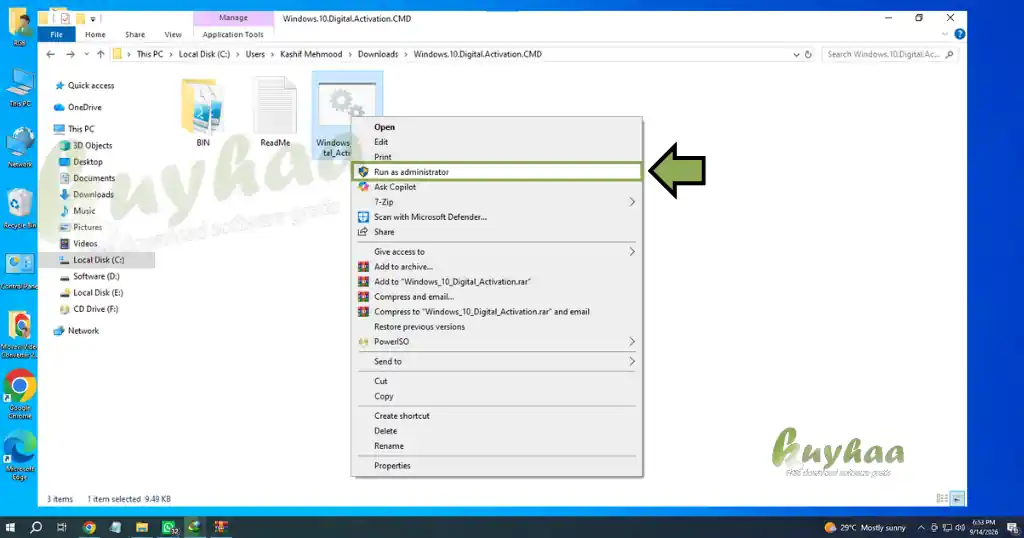Open the BIN folder icon

202,107
